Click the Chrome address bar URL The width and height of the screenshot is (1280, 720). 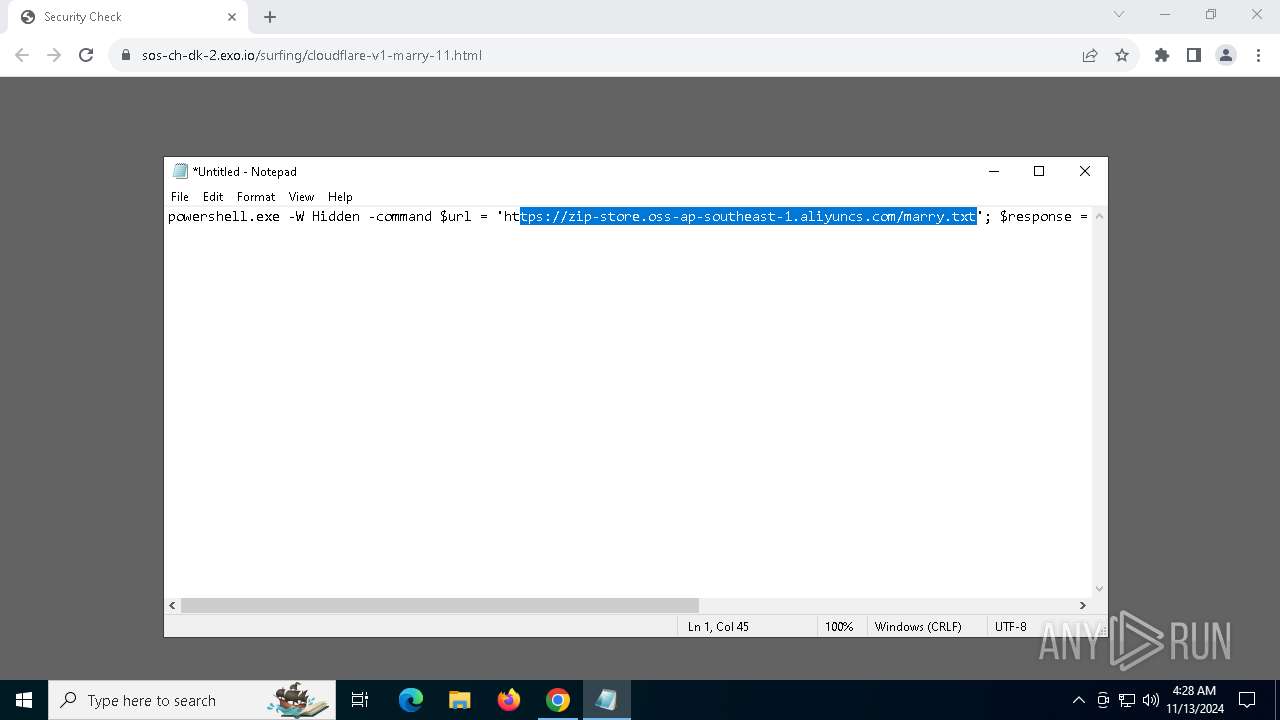point(312,55)
